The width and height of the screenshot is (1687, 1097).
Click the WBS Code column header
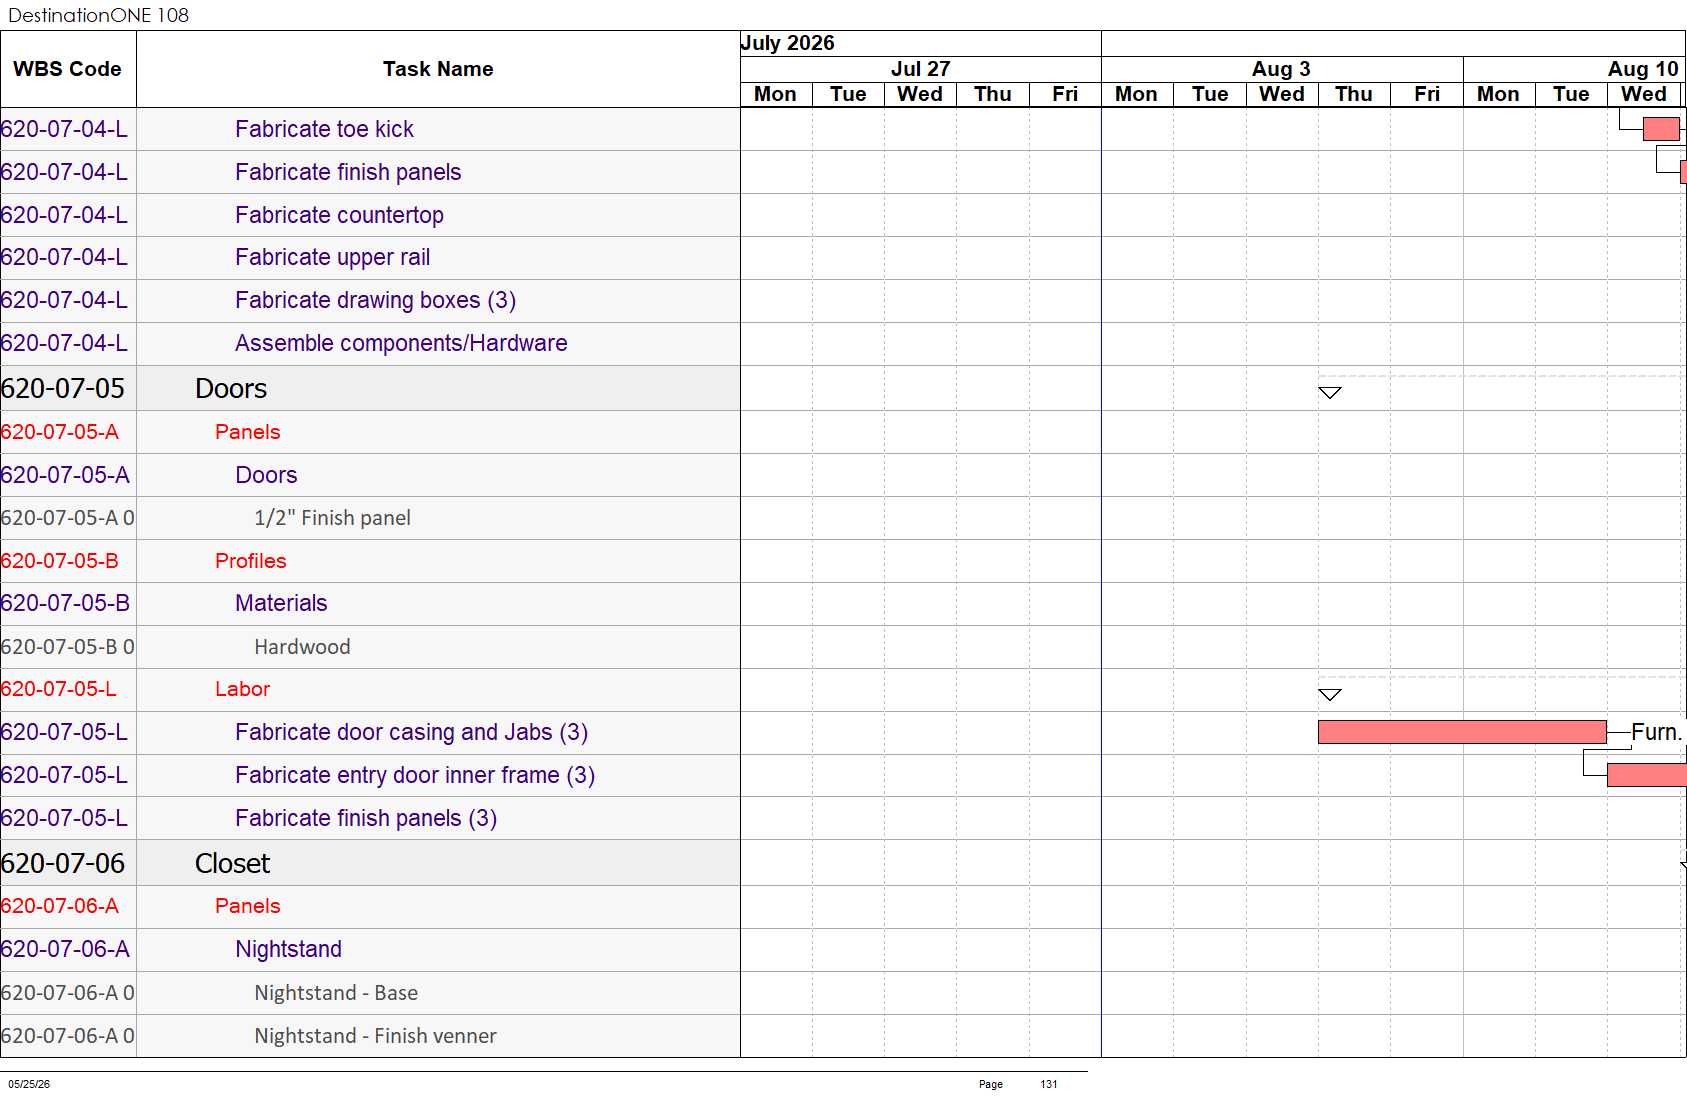pos(68,69)
